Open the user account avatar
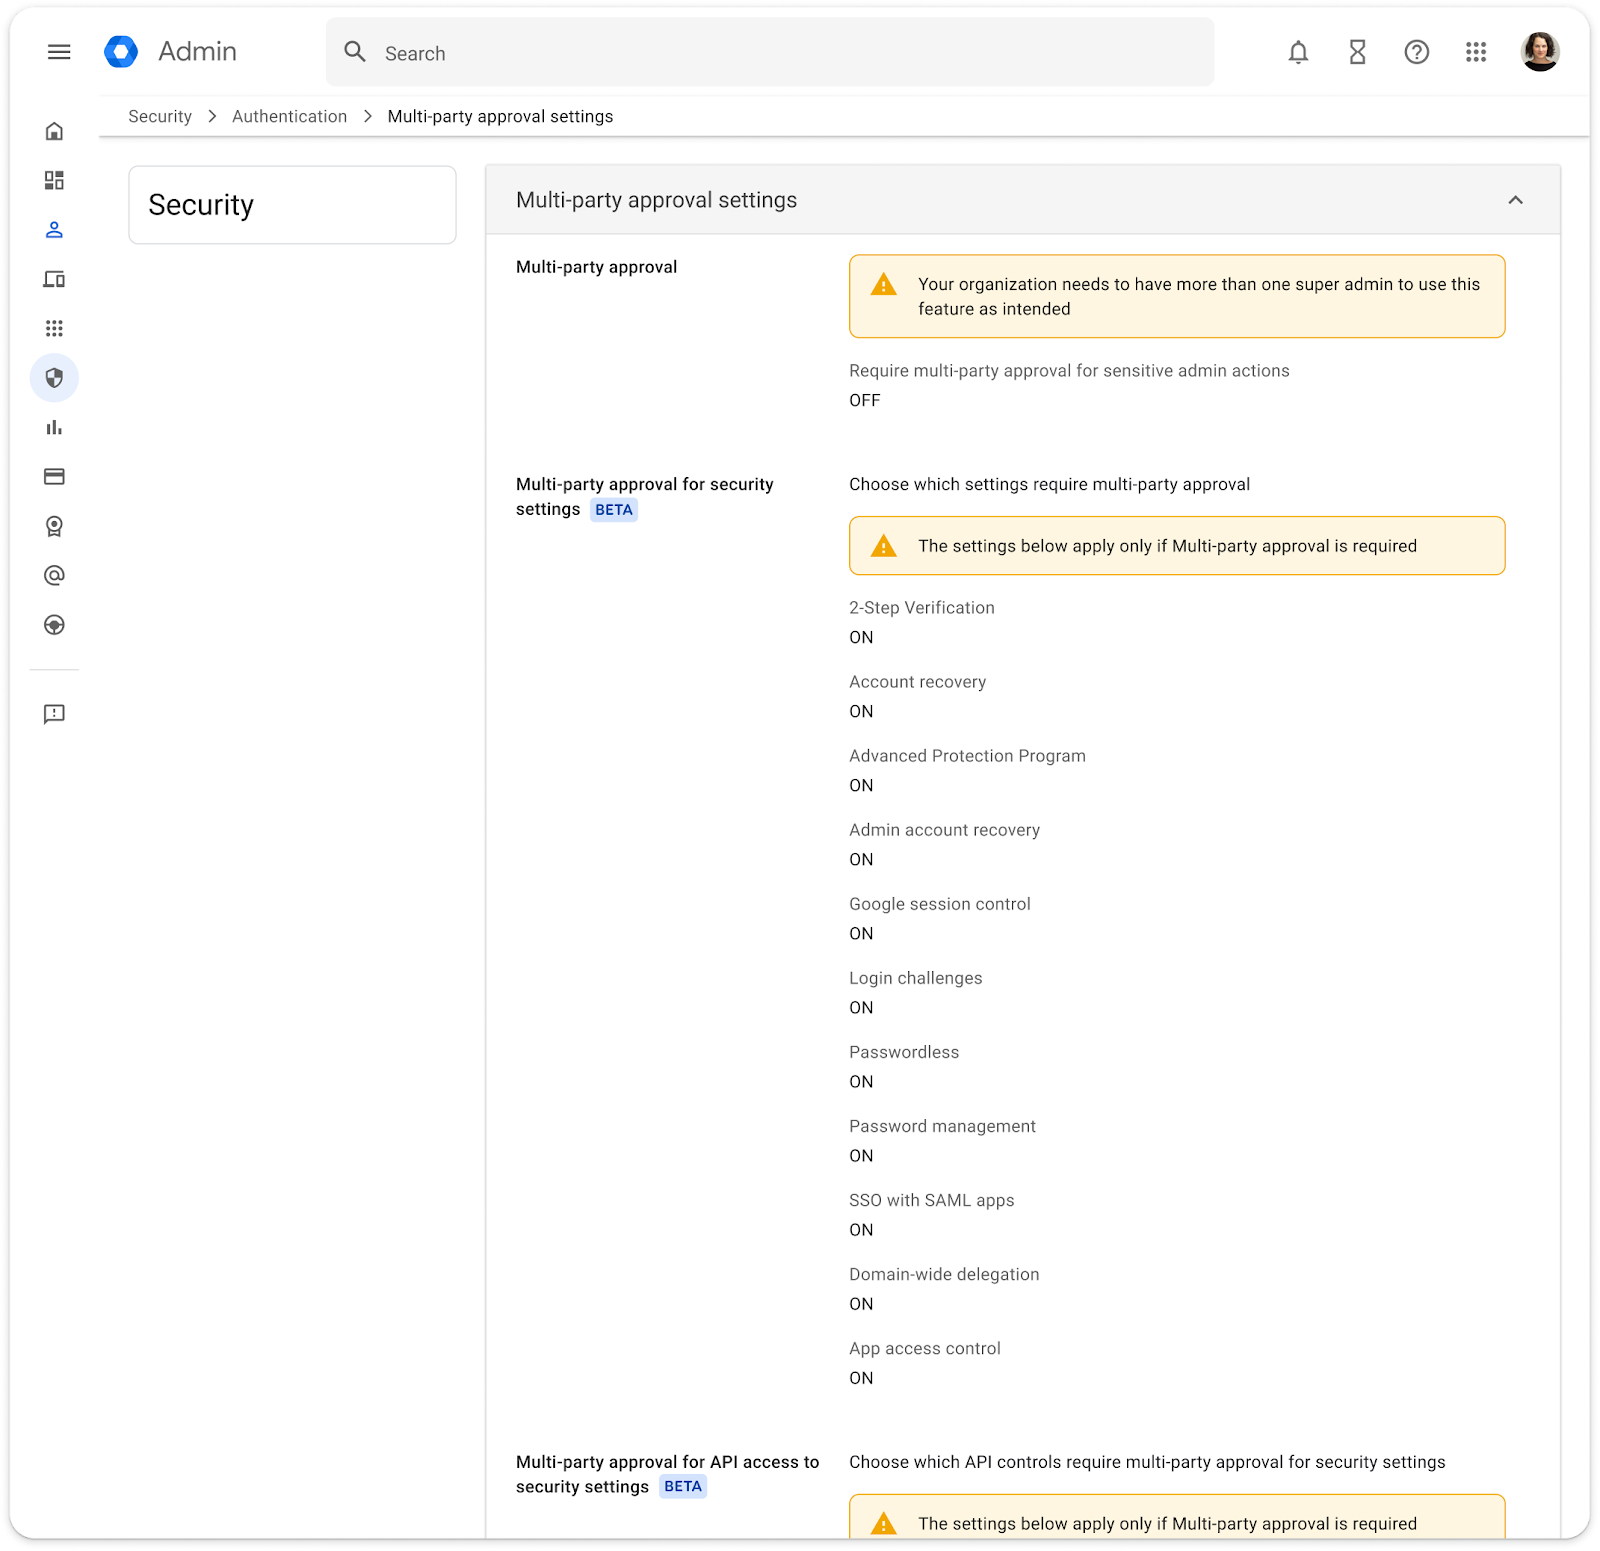Image resolution: width=1600 pixels, height=1551 pixels. [1540, 52]
